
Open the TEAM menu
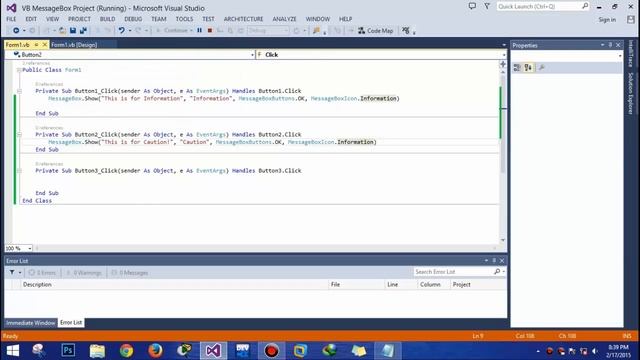159,19
